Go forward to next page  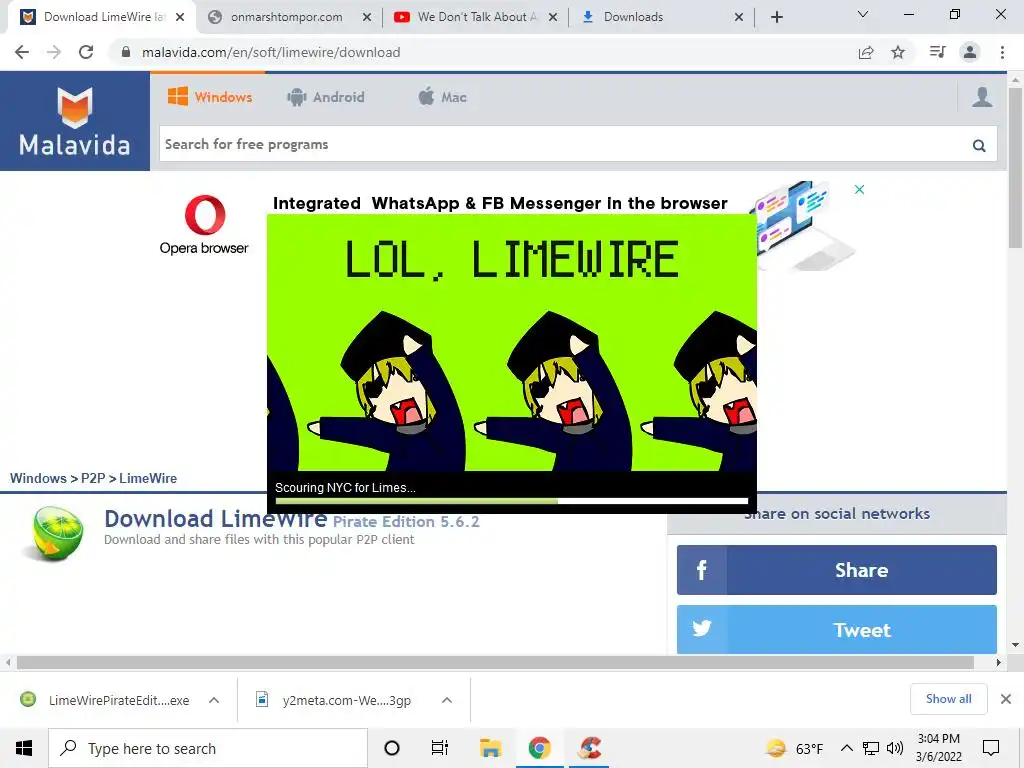tap(54, 52)
